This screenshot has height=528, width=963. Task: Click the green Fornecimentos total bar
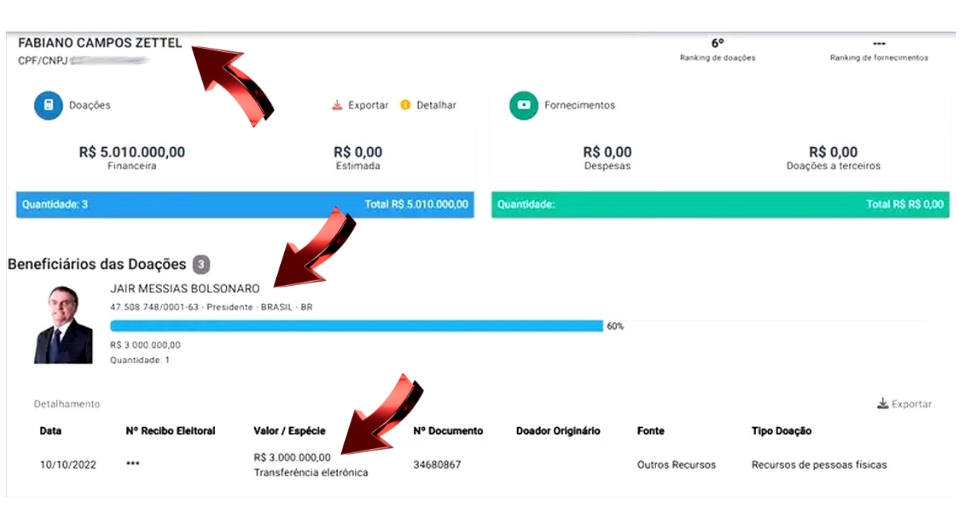[719, 204]
